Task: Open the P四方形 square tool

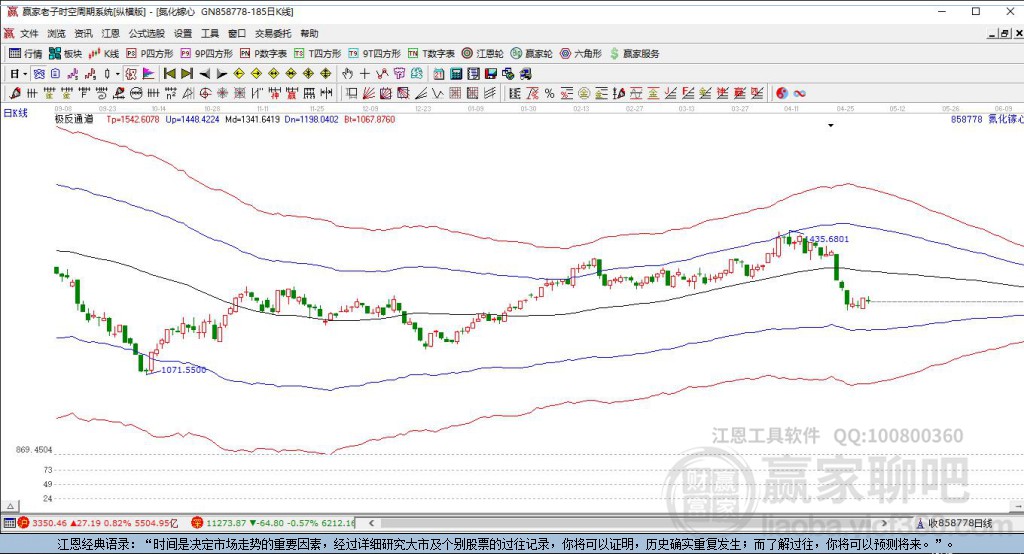Action: pyautogui.click(x=150, y=54)
